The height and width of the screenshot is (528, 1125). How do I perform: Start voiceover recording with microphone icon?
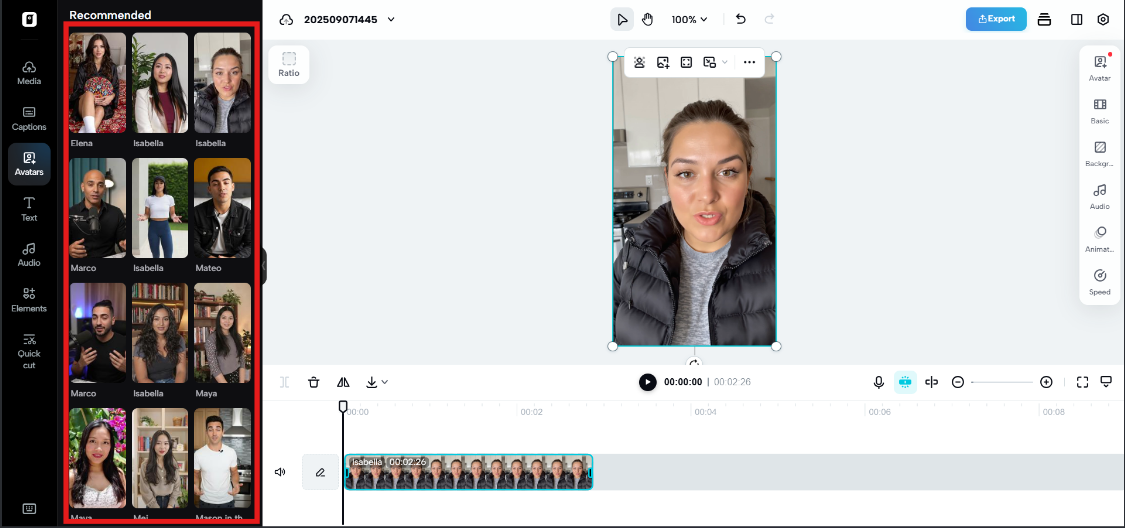[879, 382]
